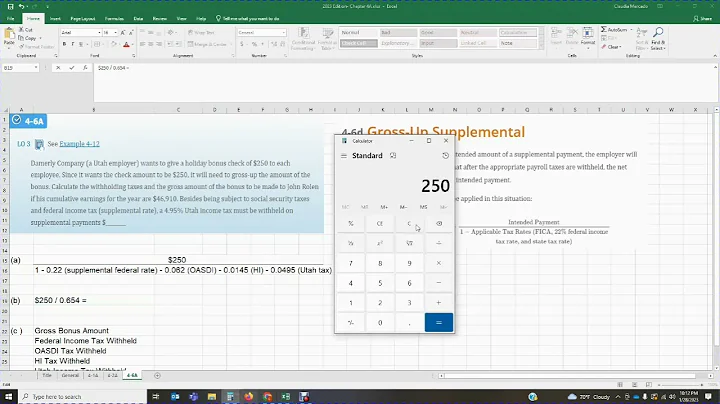Toggle Underline formatting

click(x=81, y=45)
